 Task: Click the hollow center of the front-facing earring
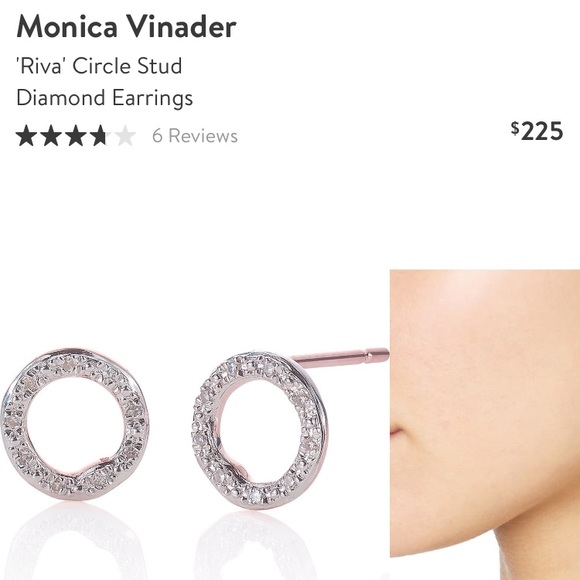pos(76,423)
